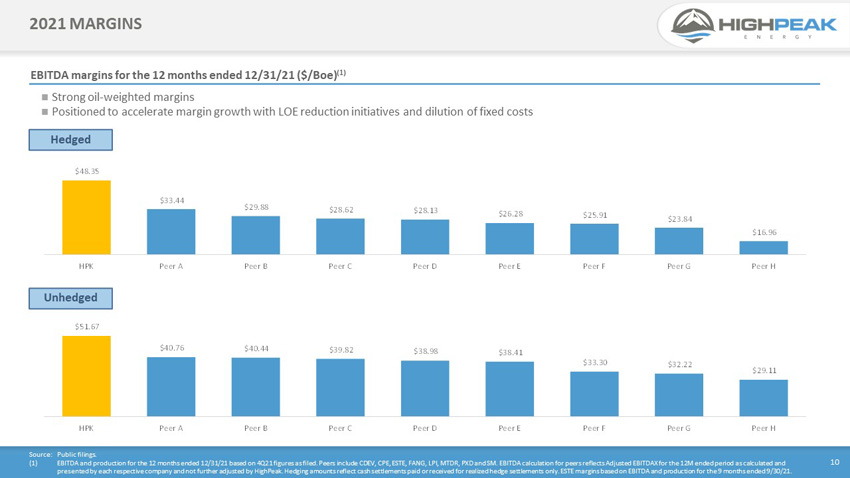Click the footnote (1) EBITDA explanation text
Image resolution: width=850 pixels, height=478 pixels.
coord(424,467)
